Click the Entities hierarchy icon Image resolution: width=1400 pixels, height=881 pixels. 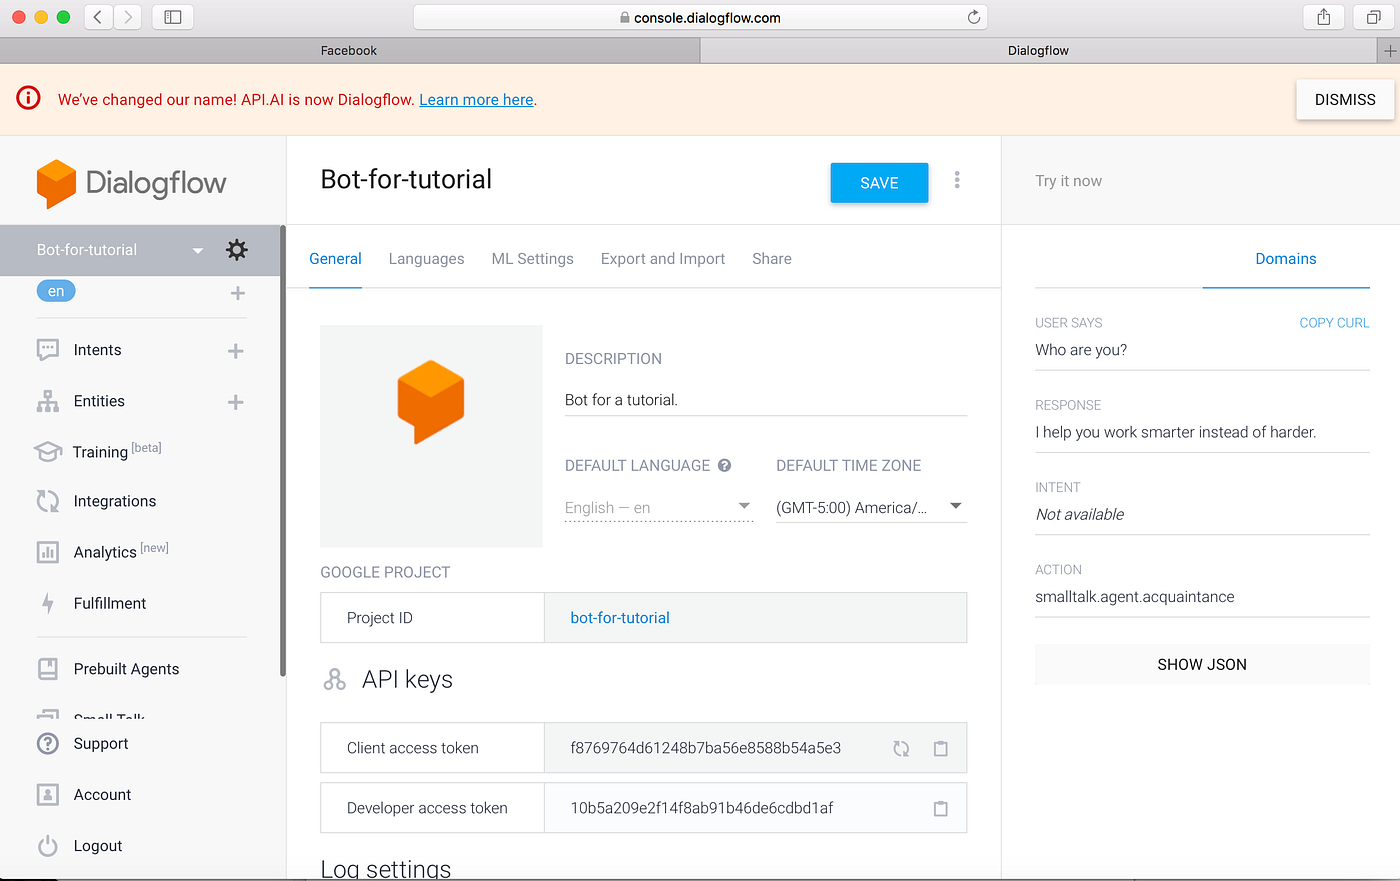click(x=48, y=401)
